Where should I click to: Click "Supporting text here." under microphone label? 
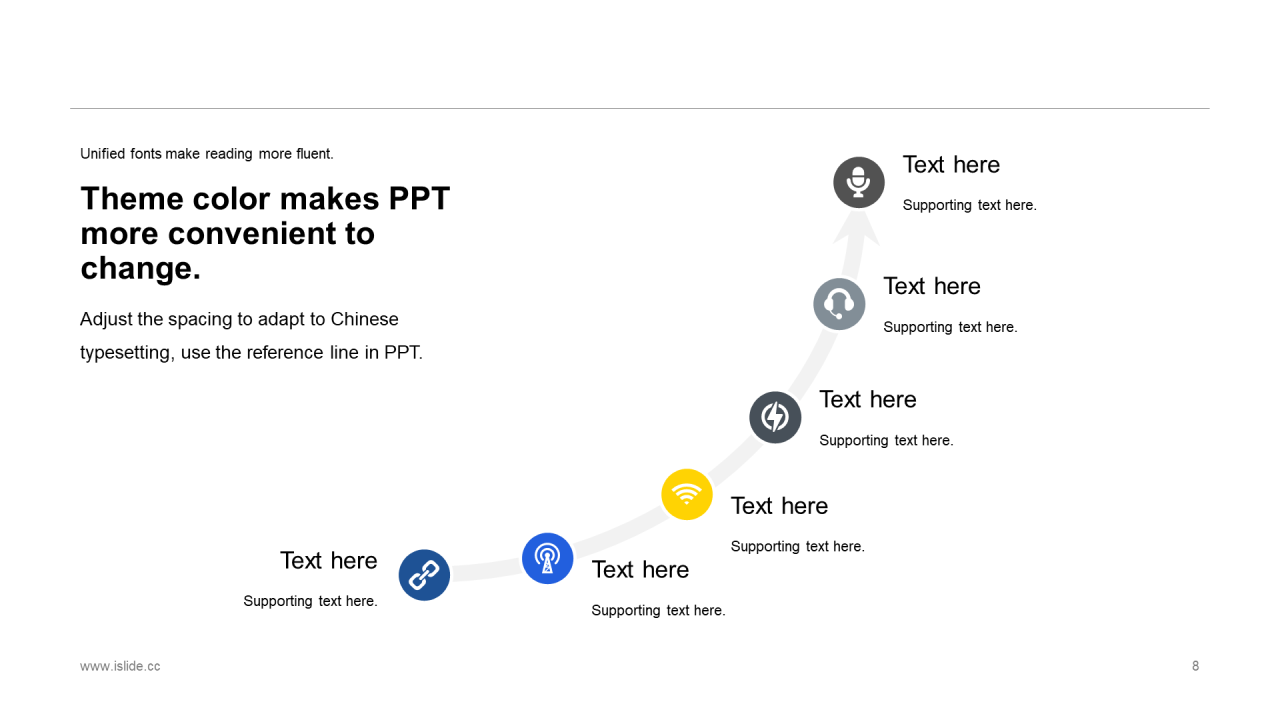[969, 205]
